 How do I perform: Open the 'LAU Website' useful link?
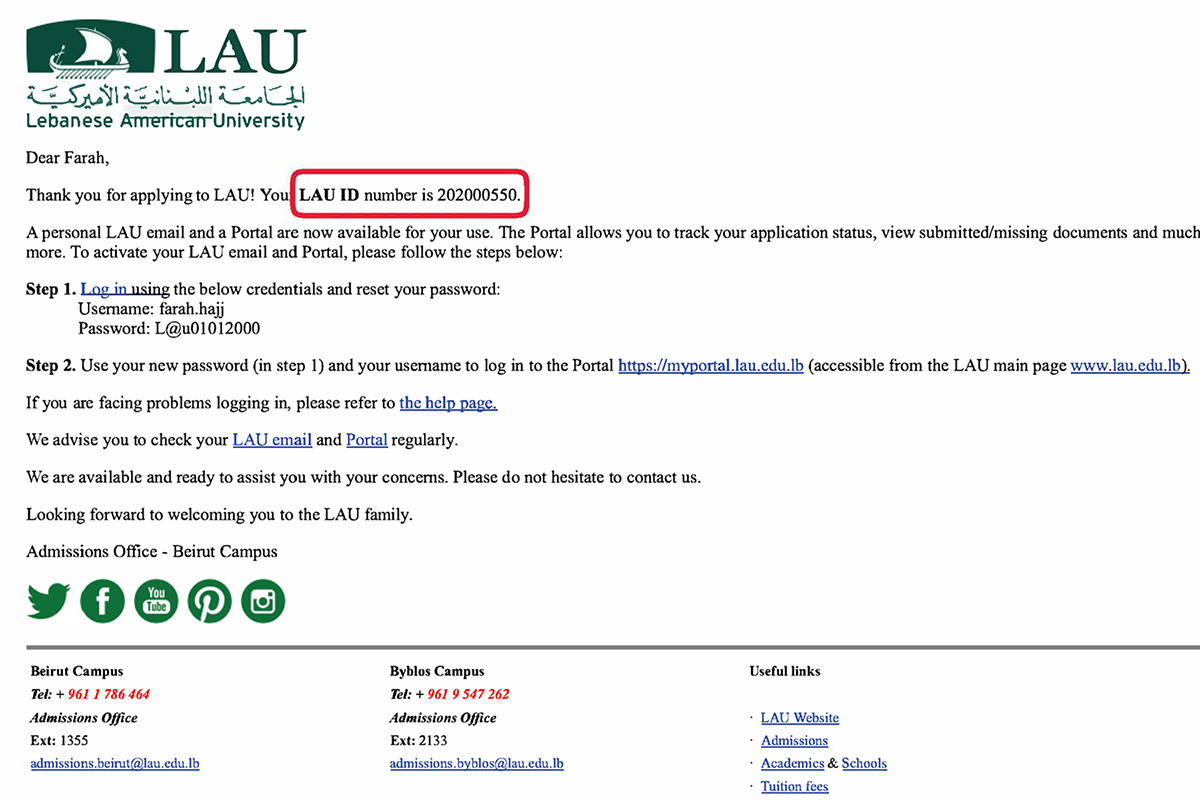point(800,717)
